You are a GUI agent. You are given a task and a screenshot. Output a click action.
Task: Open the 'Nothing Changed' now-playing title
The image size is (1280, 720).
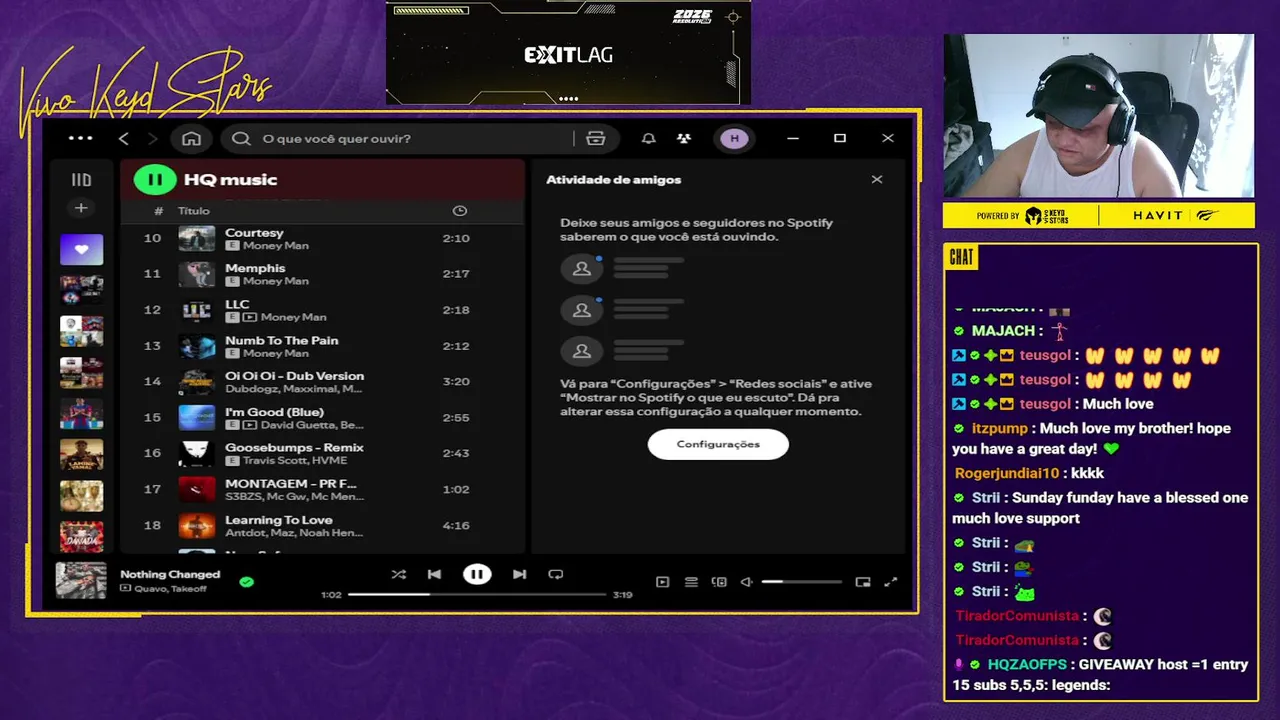coord(170,574)
